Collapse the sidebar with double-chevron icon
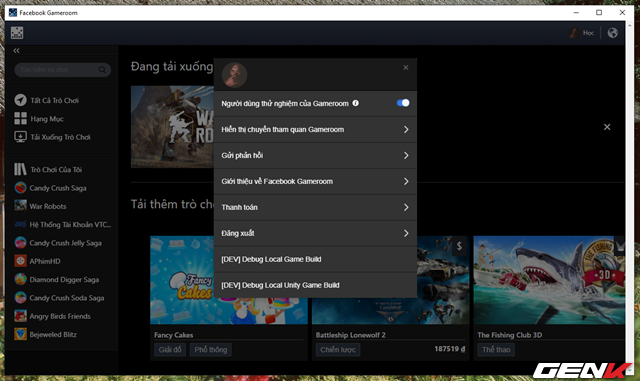Screen dimensions: 640x381 pyautogui.click(x=16, y=51)
